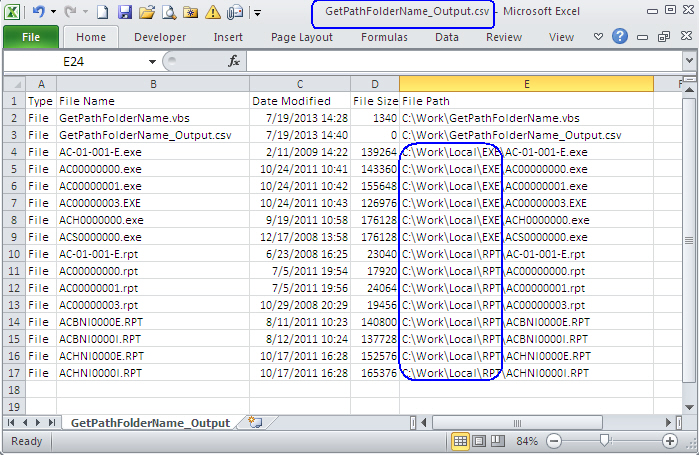Click the vertical scrollbar down arrow
Image resolution: width=699 pixels, height=455 pixels.
point(689,407)
